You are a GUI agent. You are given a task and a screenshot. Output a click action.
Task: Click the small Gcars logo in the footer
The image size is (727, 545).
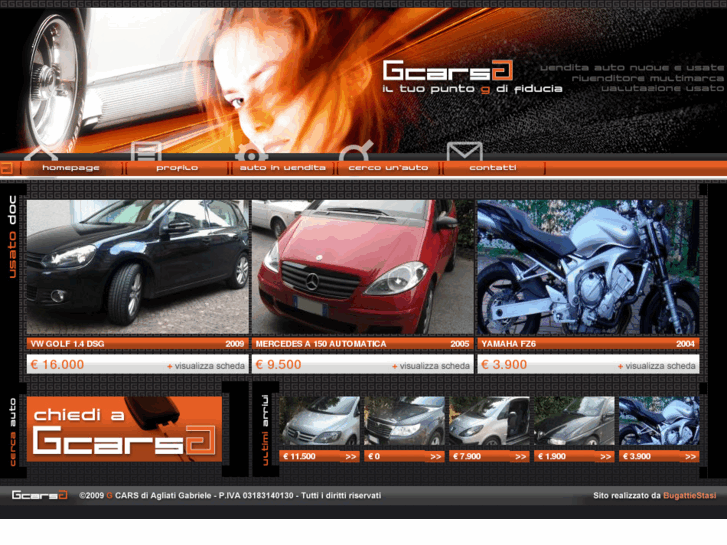click(x=39, y=495)
